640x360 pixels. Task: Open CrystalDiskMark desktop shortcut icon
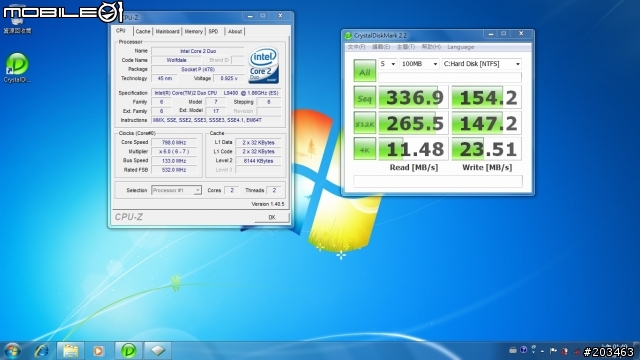(x=17, y=67)
